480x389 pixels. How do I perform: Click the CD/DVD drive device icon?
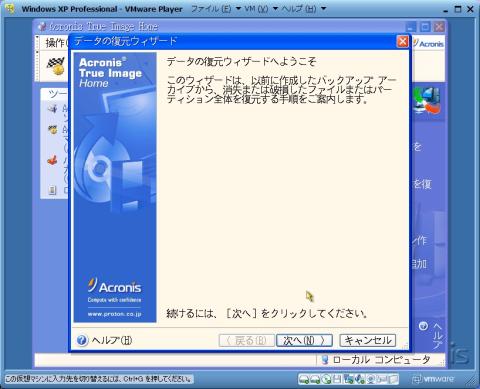coord(326,379)
